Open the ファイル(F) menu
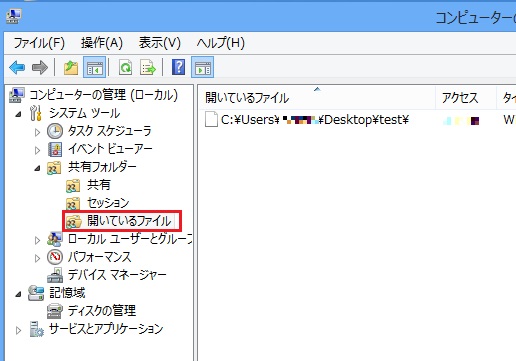 [39, 43]
